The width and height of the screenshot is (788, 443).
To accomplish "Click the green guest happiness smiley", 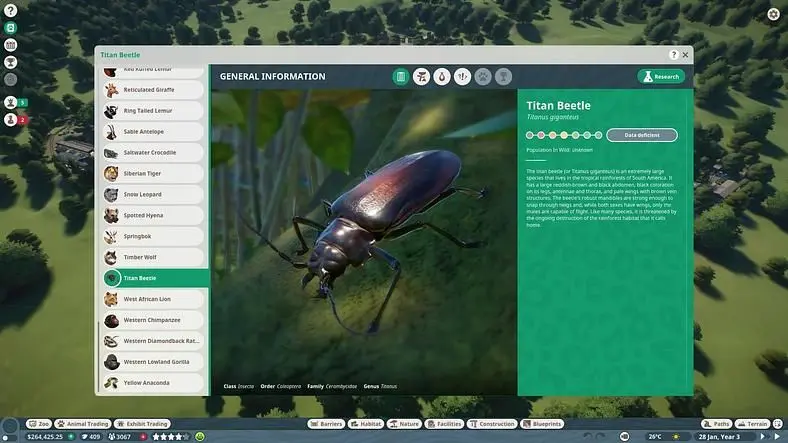I will pos(200,437).
